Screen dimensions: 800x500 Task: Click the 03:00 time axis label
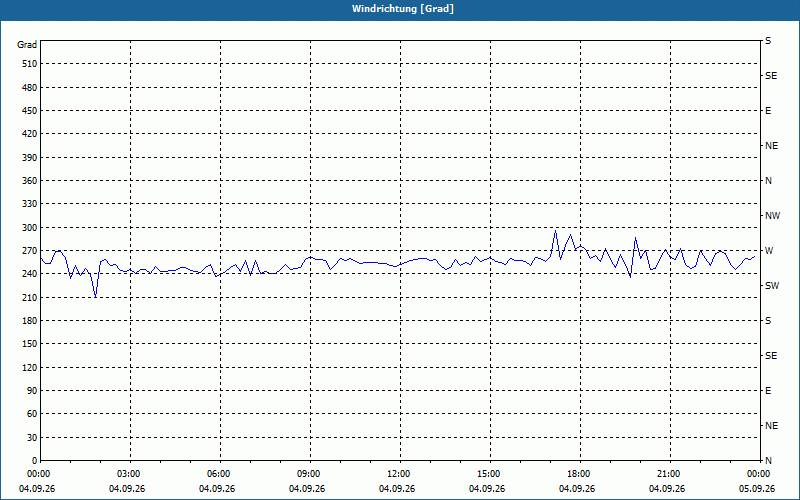[x=129, y=474]
